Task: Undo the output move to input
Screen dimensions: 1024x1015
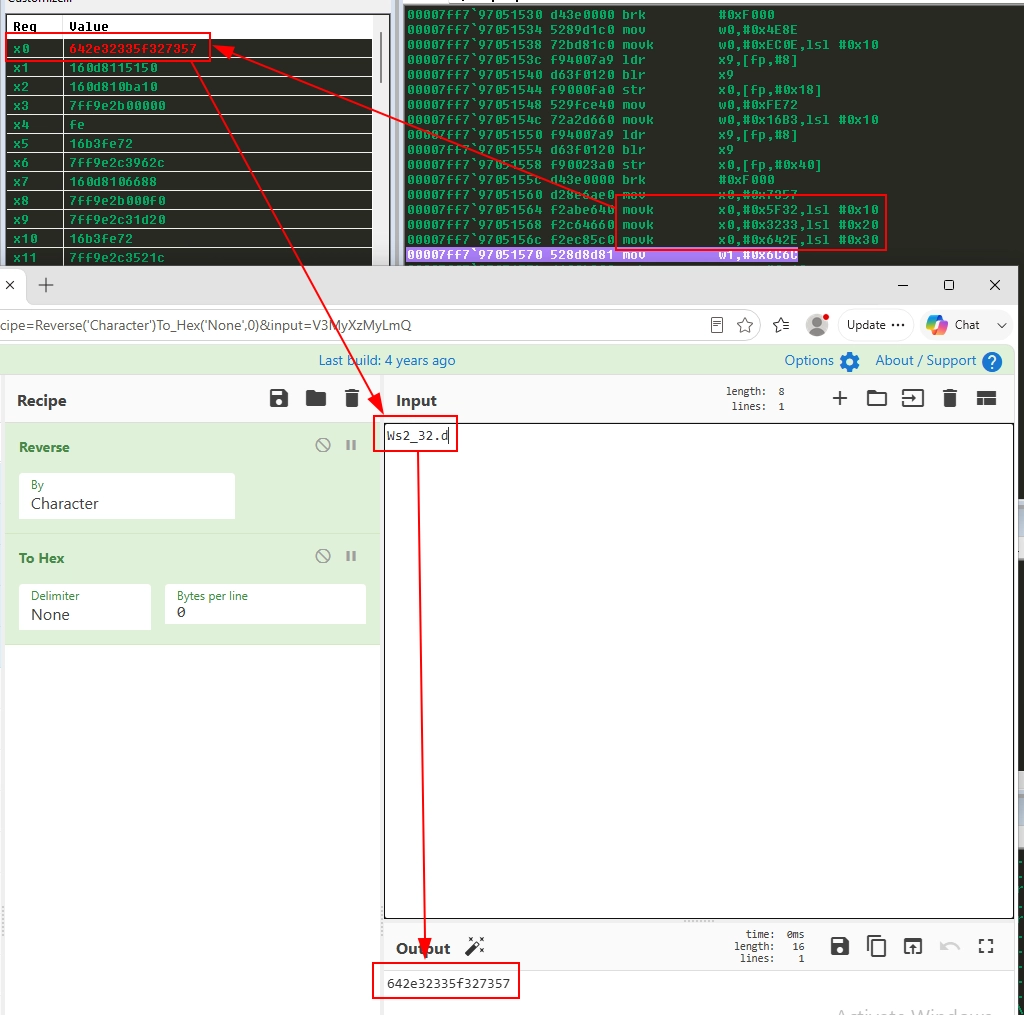Action: (950, 946)
